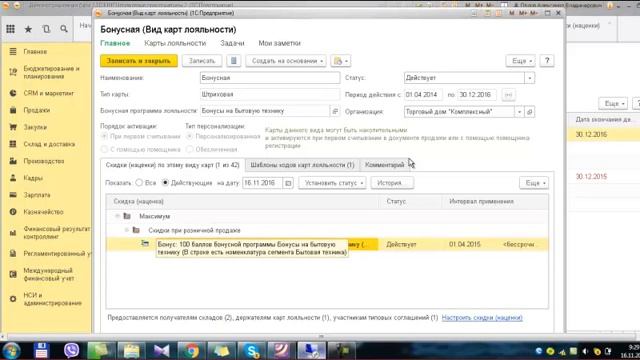Screen dimensions: 640x360
Task: Open Создать на основании dropdown
Action: click(286, 61)
